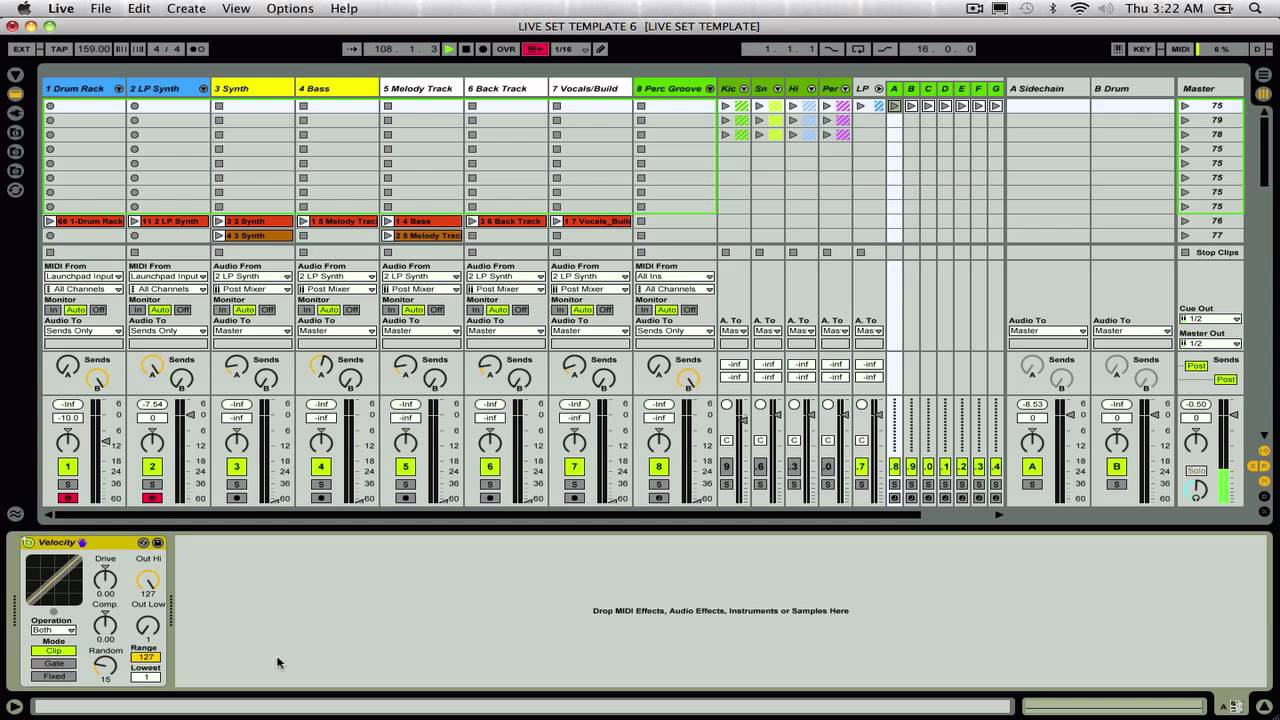
Task: Click the 159.00 tempo field
Action: 94,49
